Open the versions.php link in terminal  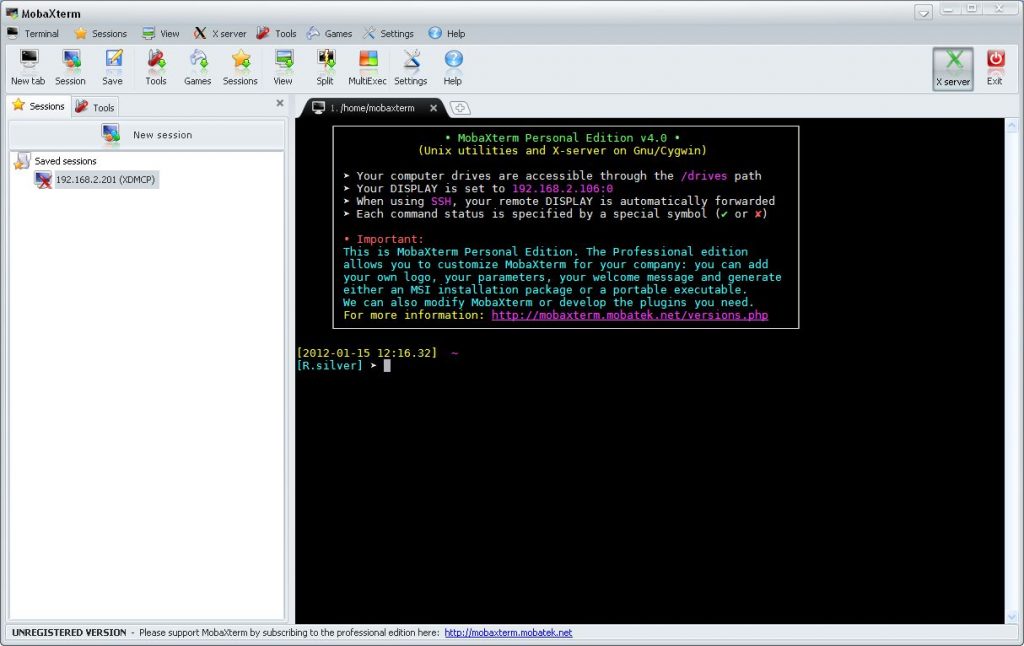click(x=630, y=315)
